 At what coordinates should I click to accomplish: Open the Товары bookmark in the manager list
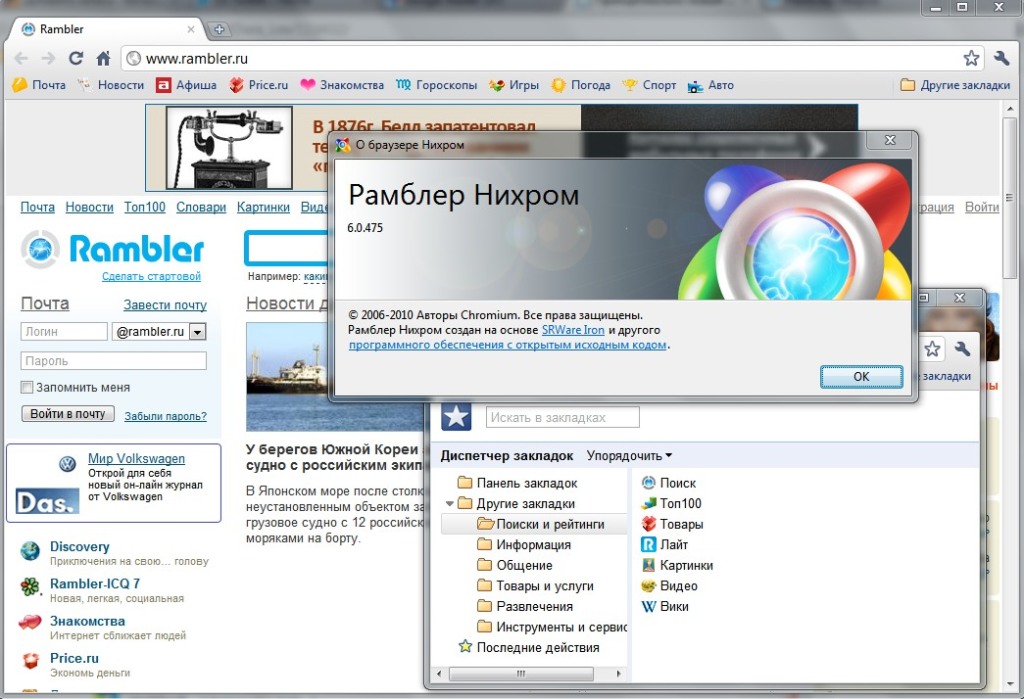pyautogui.click(x=672, y=524)
